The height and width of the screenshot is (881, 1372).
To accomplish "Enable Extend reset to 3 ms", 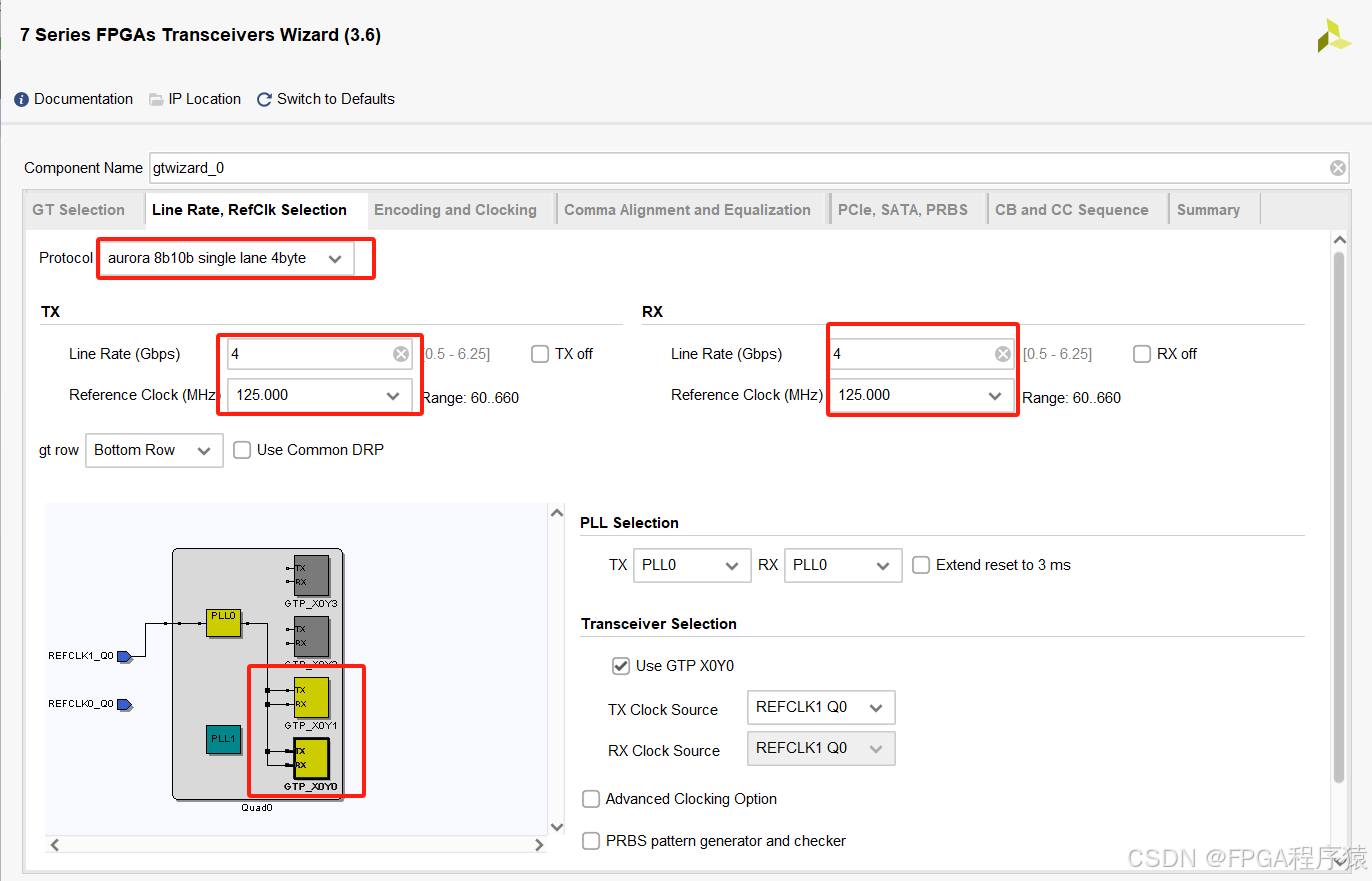I will pyautogui.click(x=921, y=565).
